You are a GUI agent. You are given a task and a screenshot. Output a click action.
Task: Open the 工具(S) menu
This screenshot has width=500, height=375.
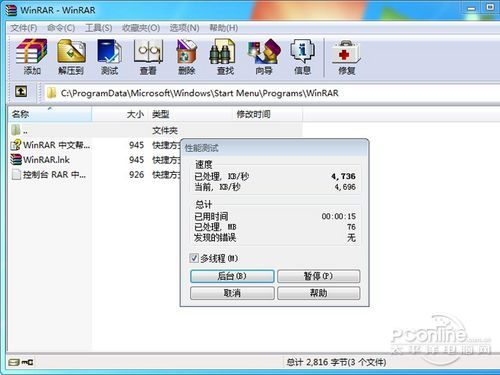tap(98, 28)
